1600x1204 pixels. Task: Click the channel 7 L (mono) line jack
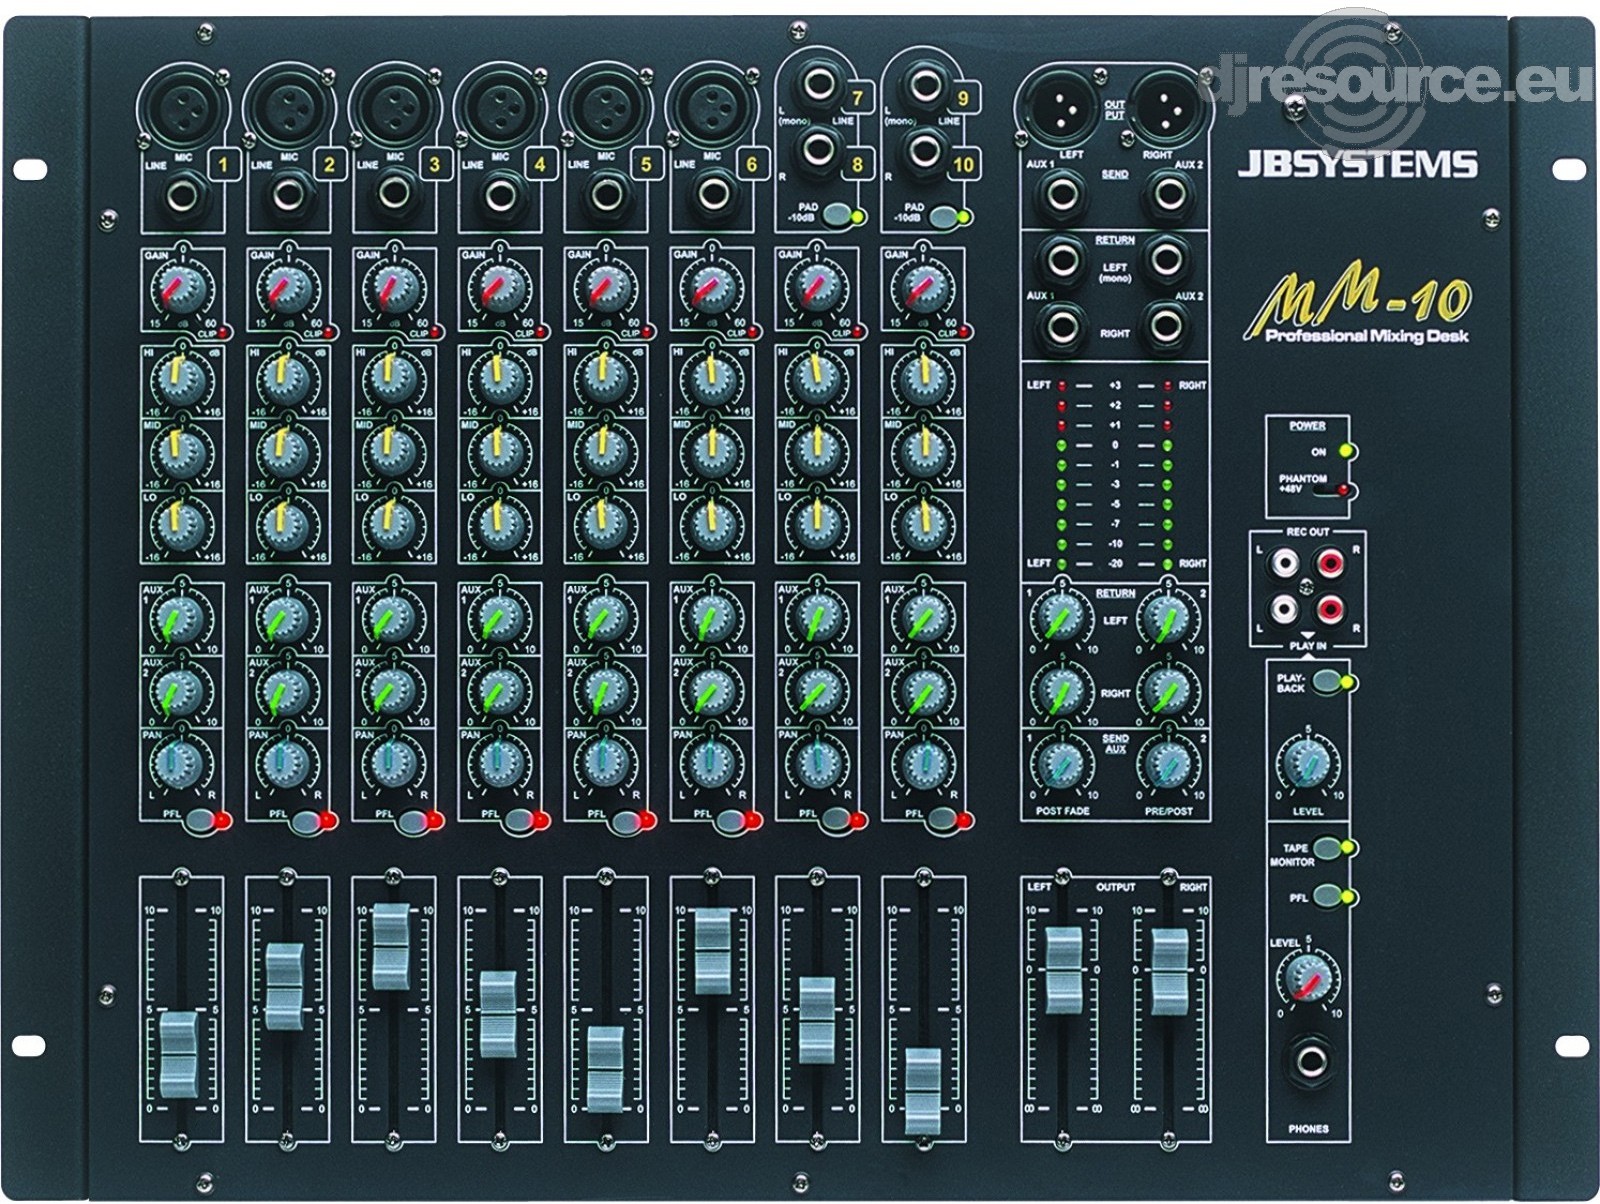point(821,84)
